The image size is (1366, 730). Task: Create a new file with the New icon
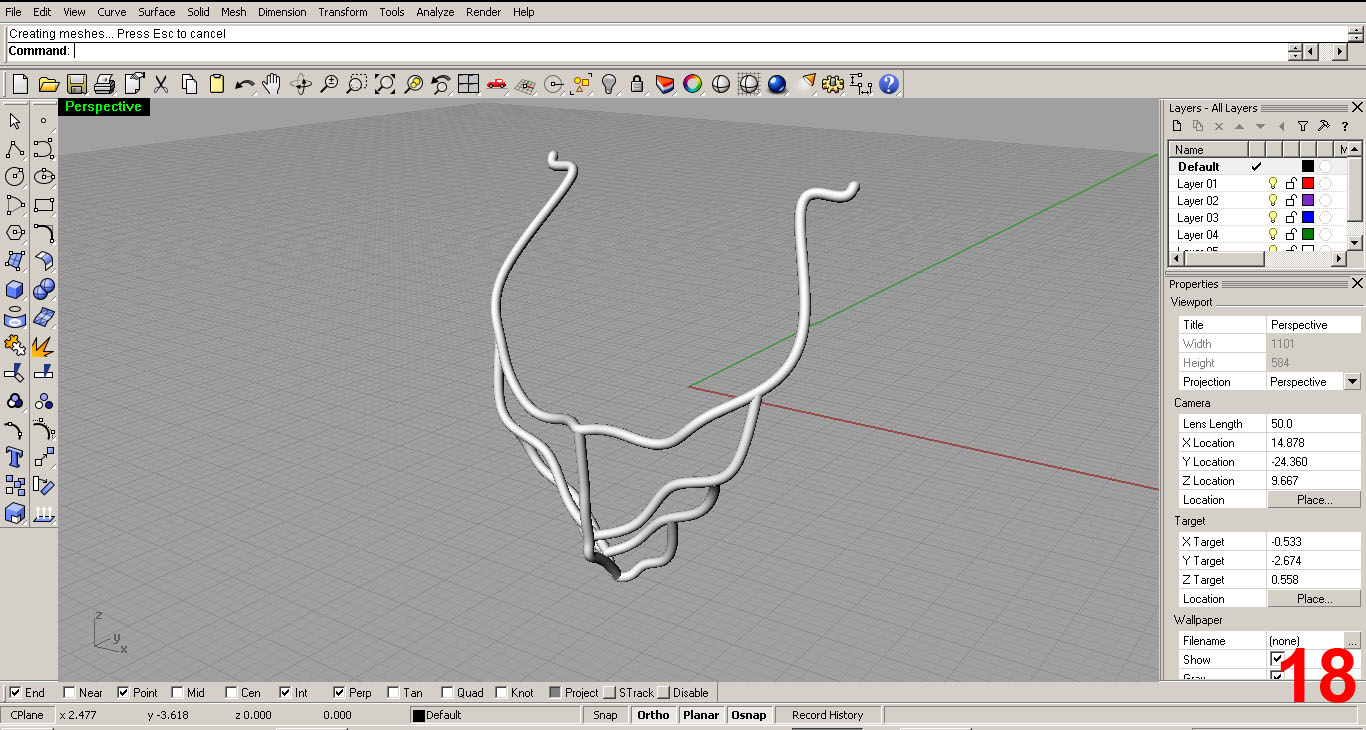(20, 84)
